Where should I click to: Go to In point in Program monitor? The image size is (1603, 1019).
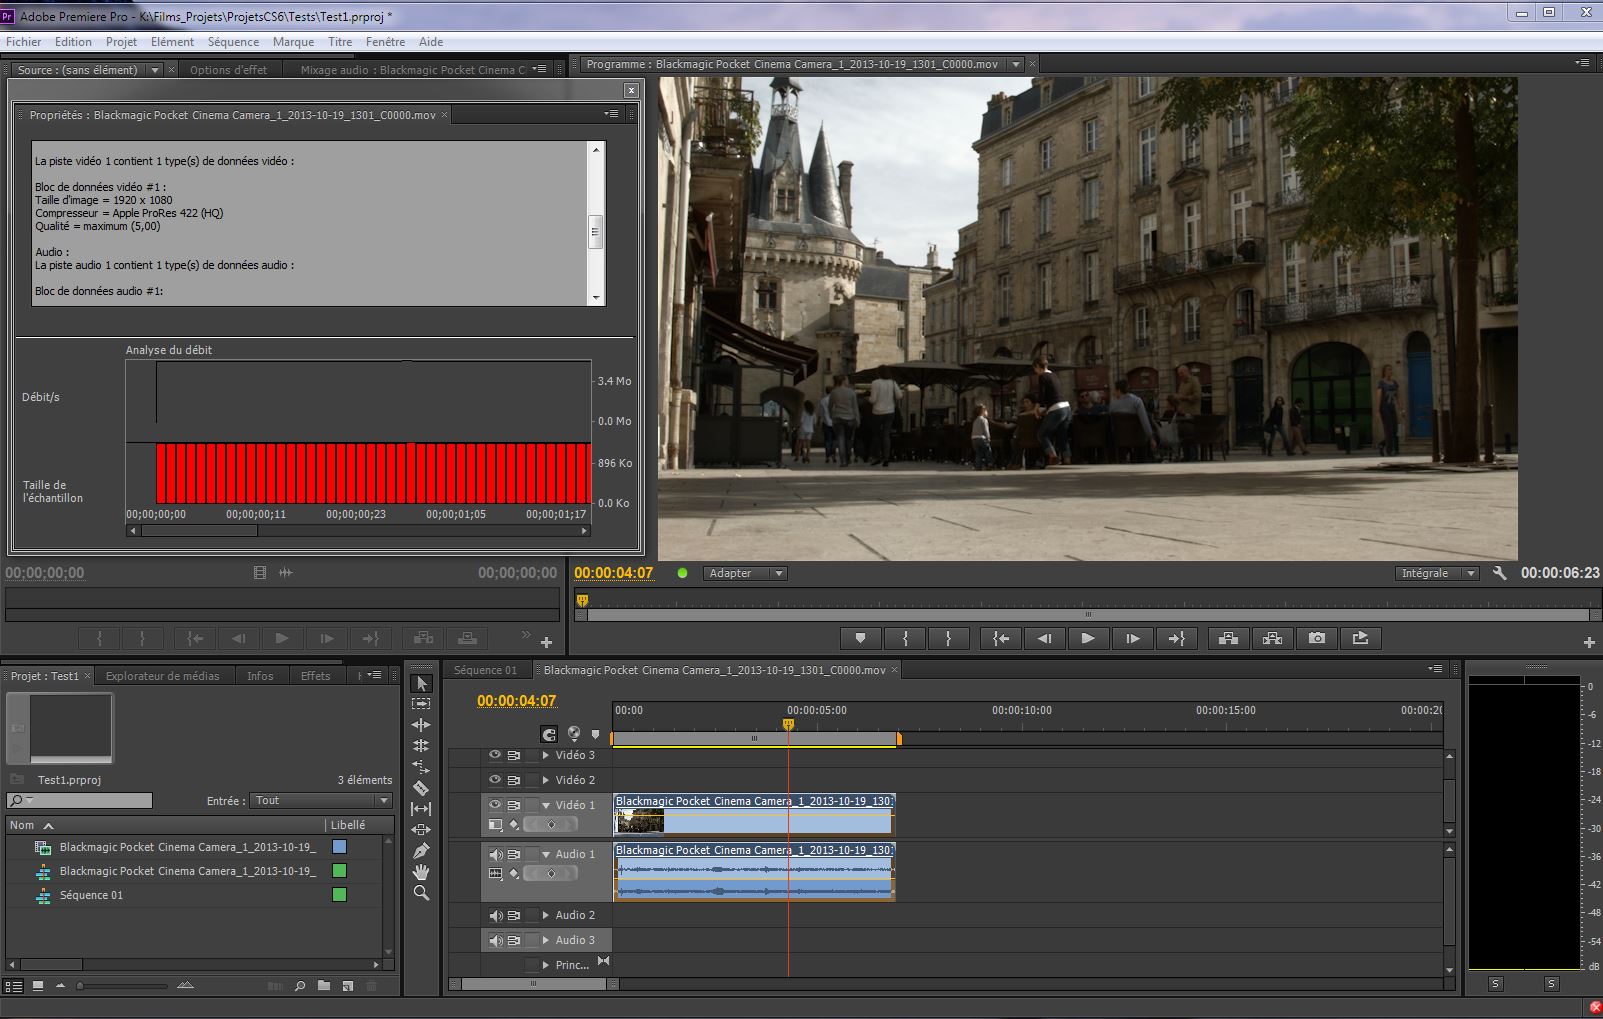pos(1000,638)
